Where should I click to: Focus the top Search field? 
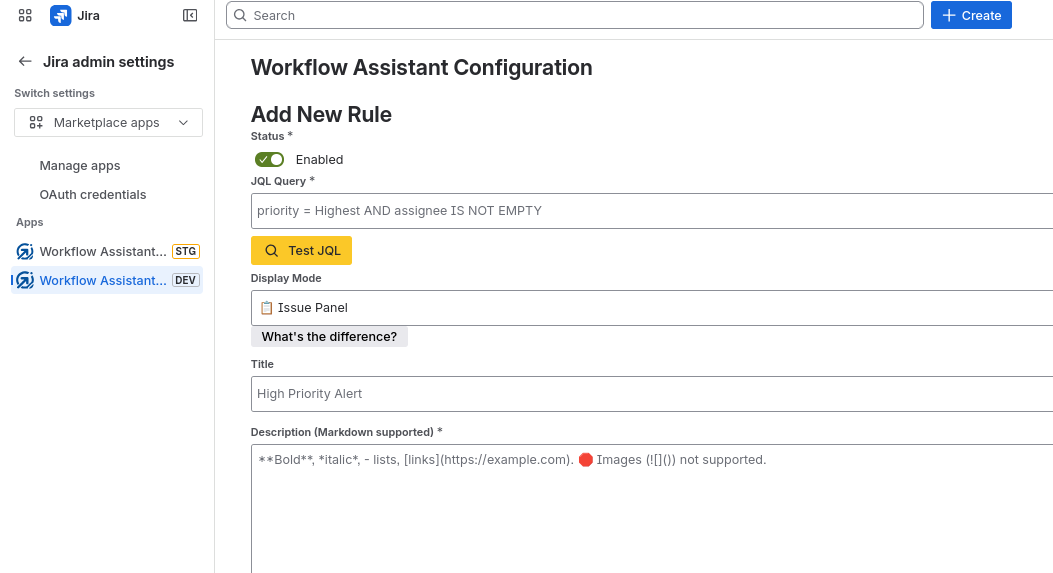point(575,15)
